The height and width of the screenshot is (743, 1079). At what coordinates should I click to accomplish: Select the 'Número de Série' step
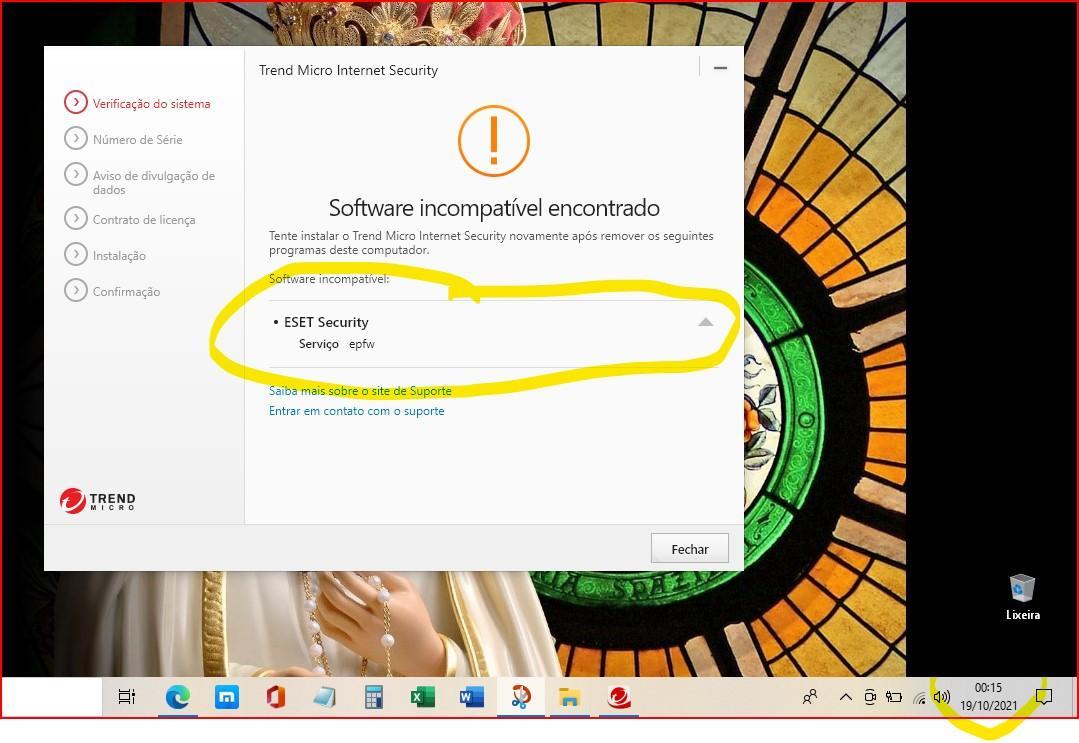click(138, 140)
